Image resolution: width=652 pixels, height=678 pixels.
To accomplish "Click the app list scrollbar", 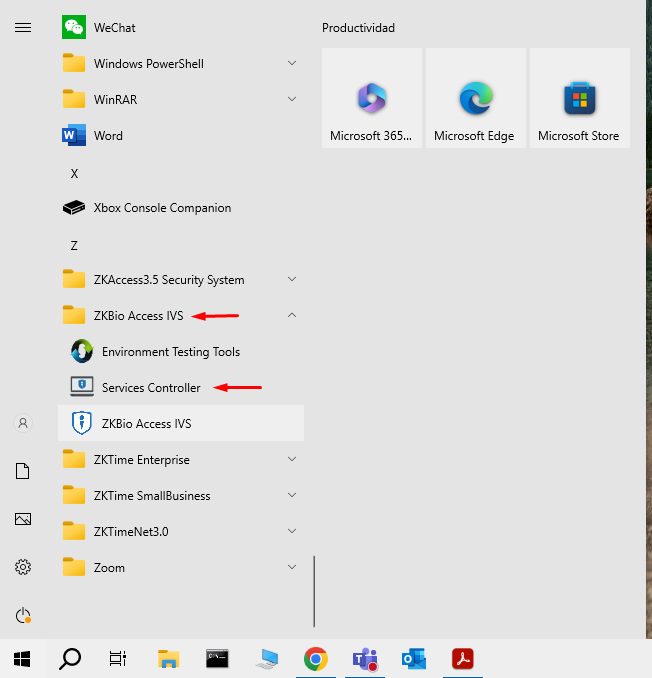I will (x=314, y=591).
